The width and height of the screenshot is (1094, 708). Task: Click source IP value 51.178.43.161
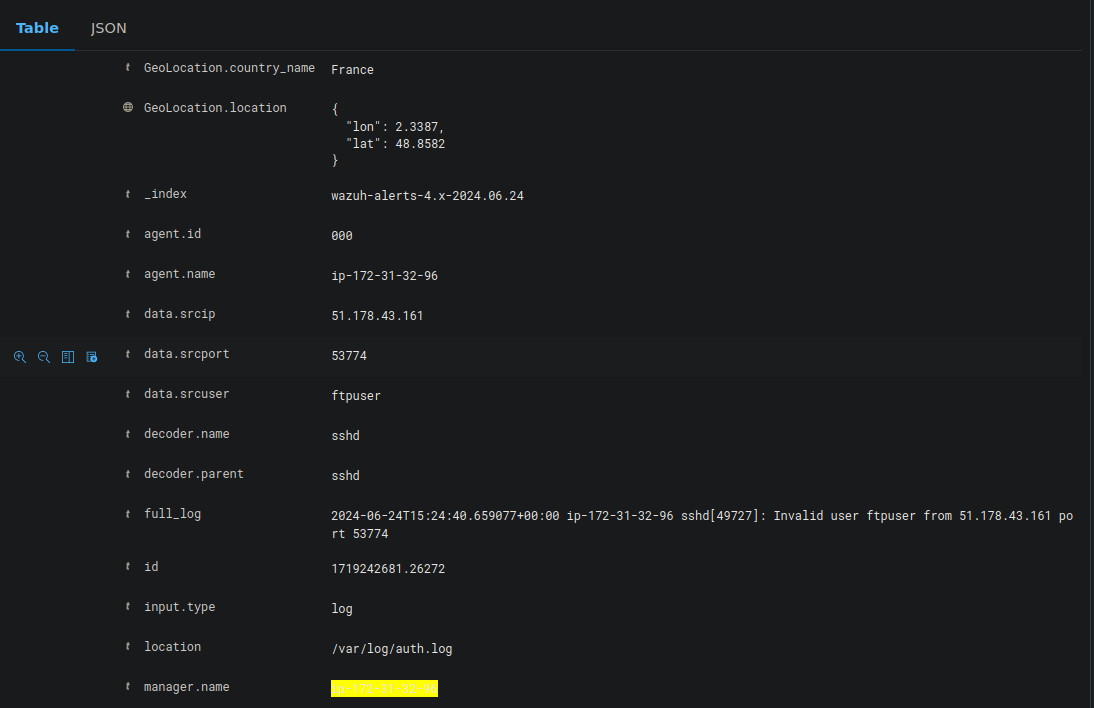tap(377, 316)
